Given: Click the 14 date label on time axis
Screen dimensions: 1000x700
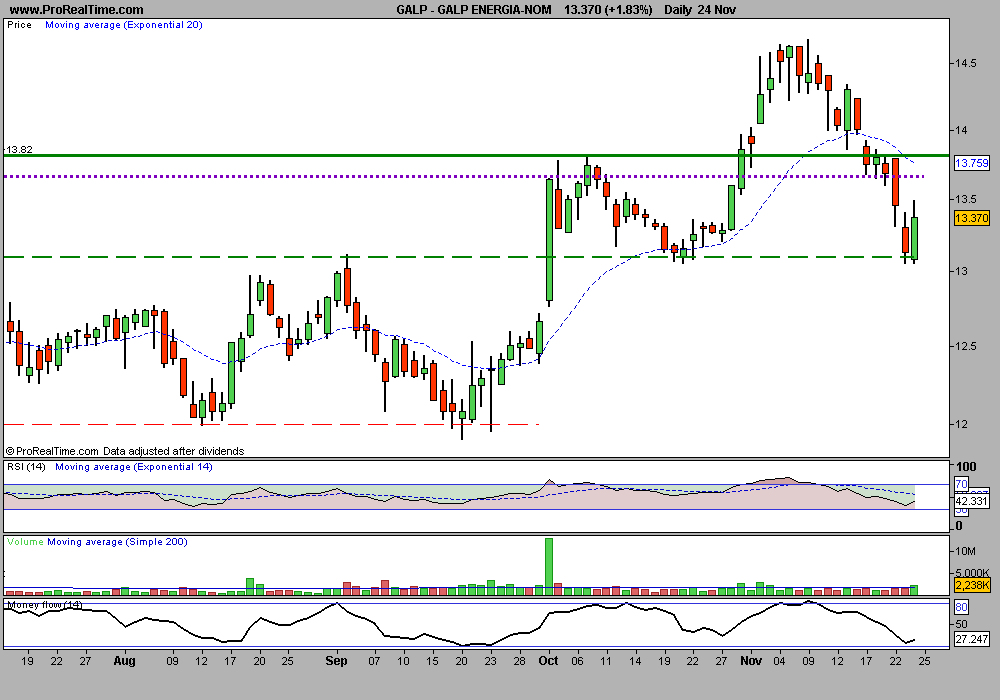Looking at the screenshot, I should point(635,661).
